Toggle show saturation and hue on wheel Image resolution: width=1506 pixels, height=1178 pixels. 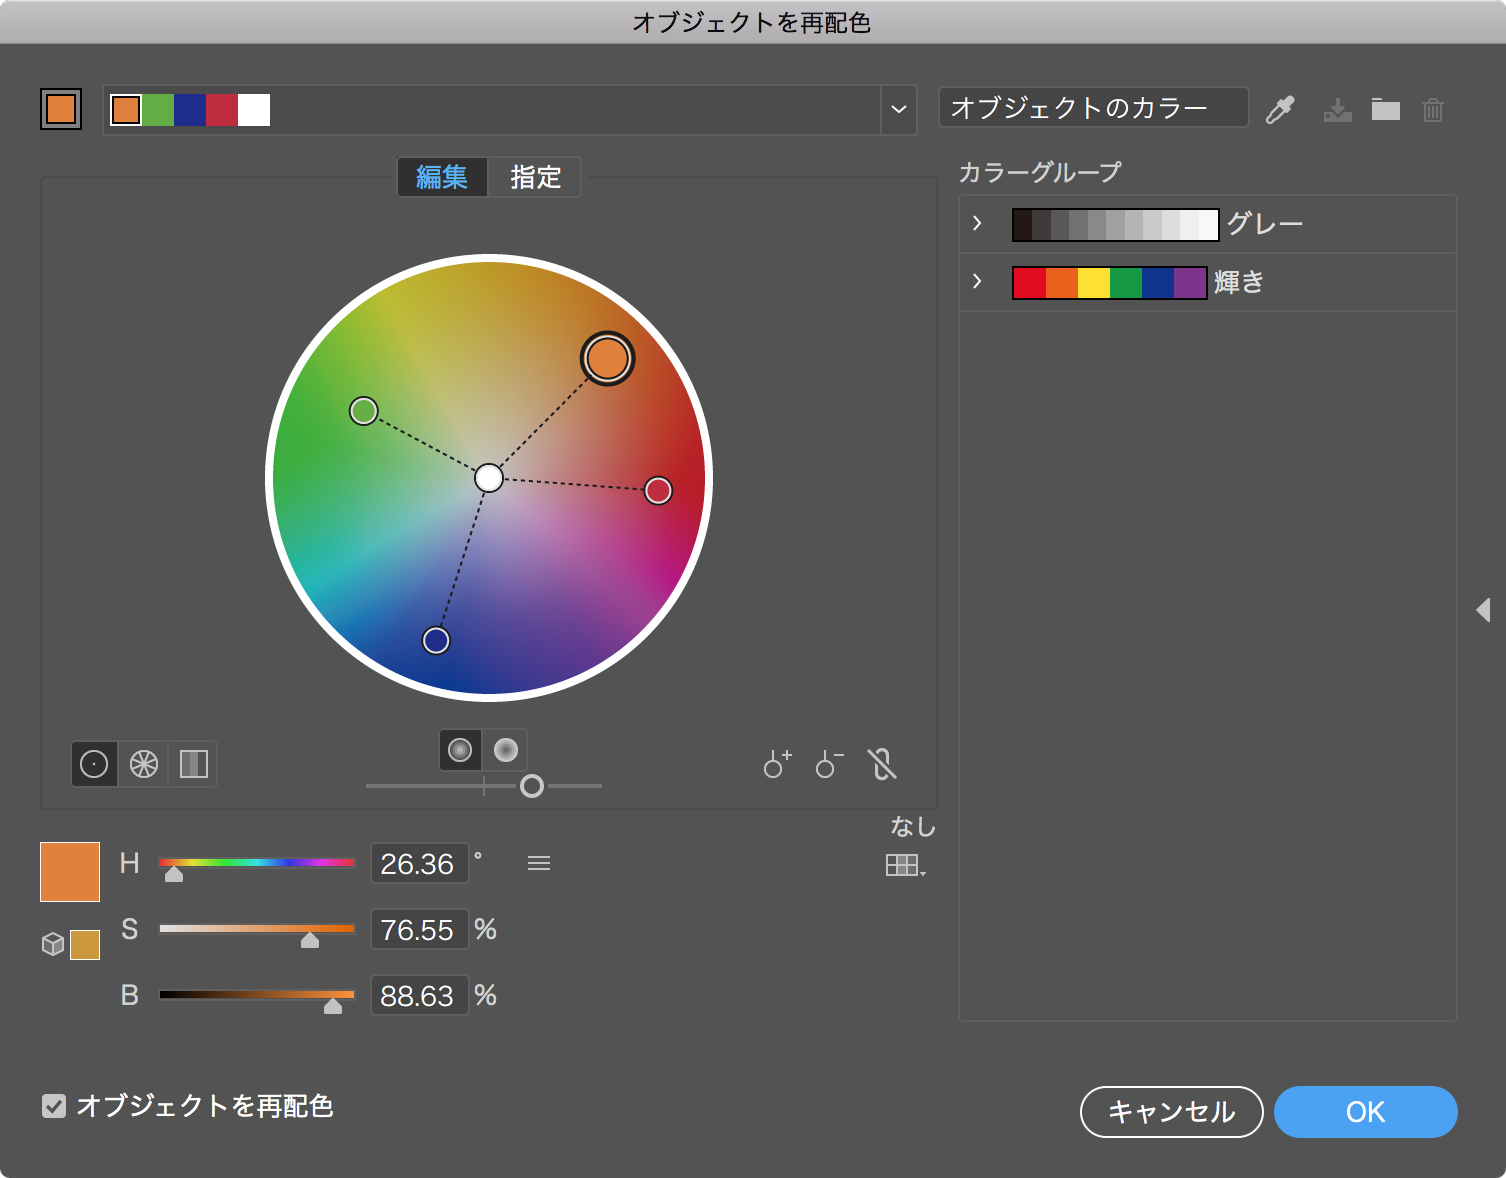coord(460,750)
